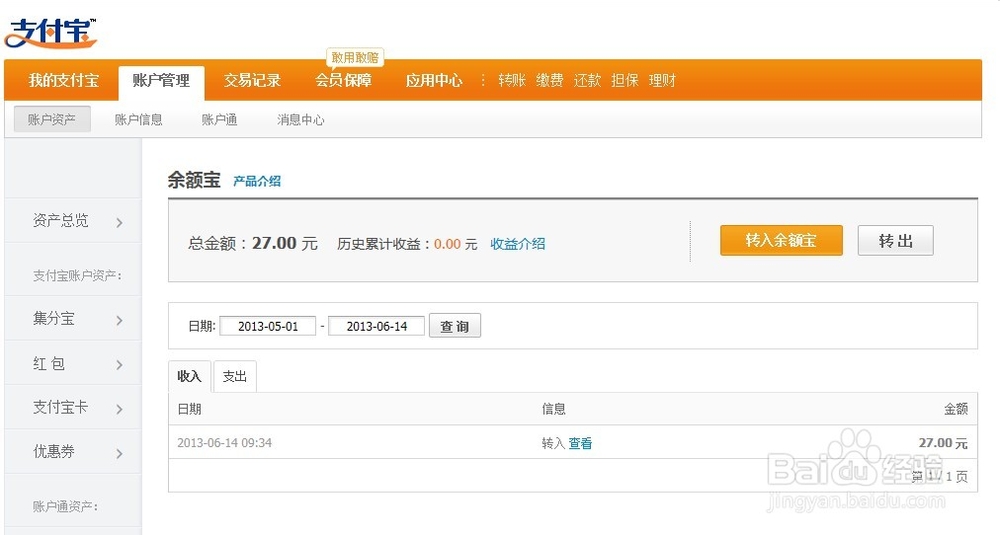The height and width of the screenshot is (535, 1000).
Task: Click the 理财 shortcut link
Action: pos(663,80)
